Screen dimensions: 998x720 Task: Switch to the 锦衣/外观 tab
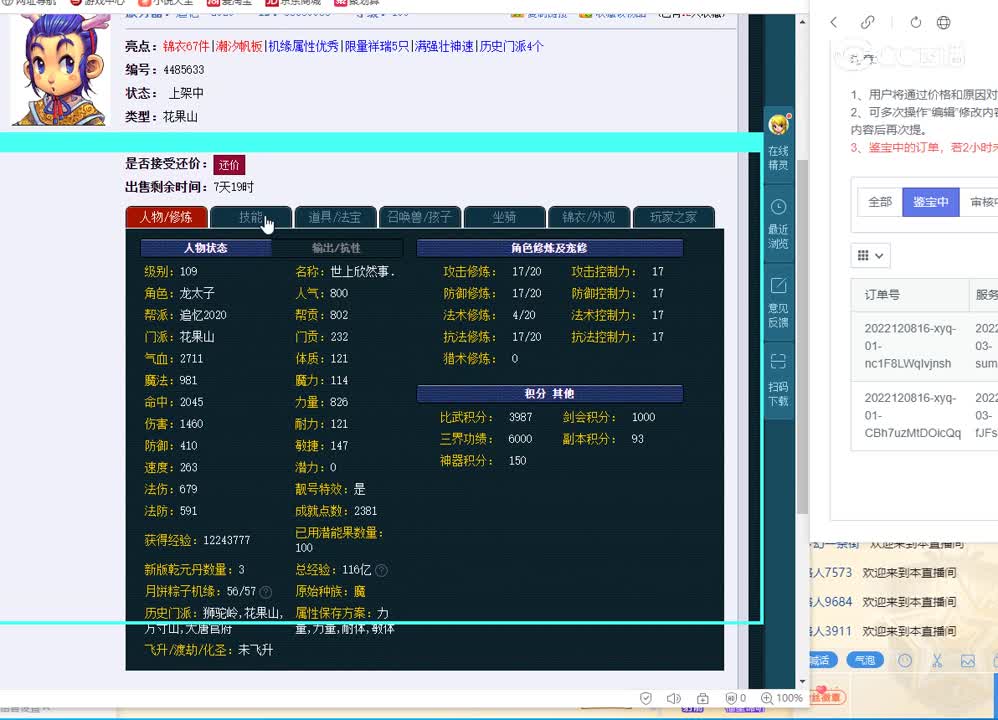tap(589, 217)
